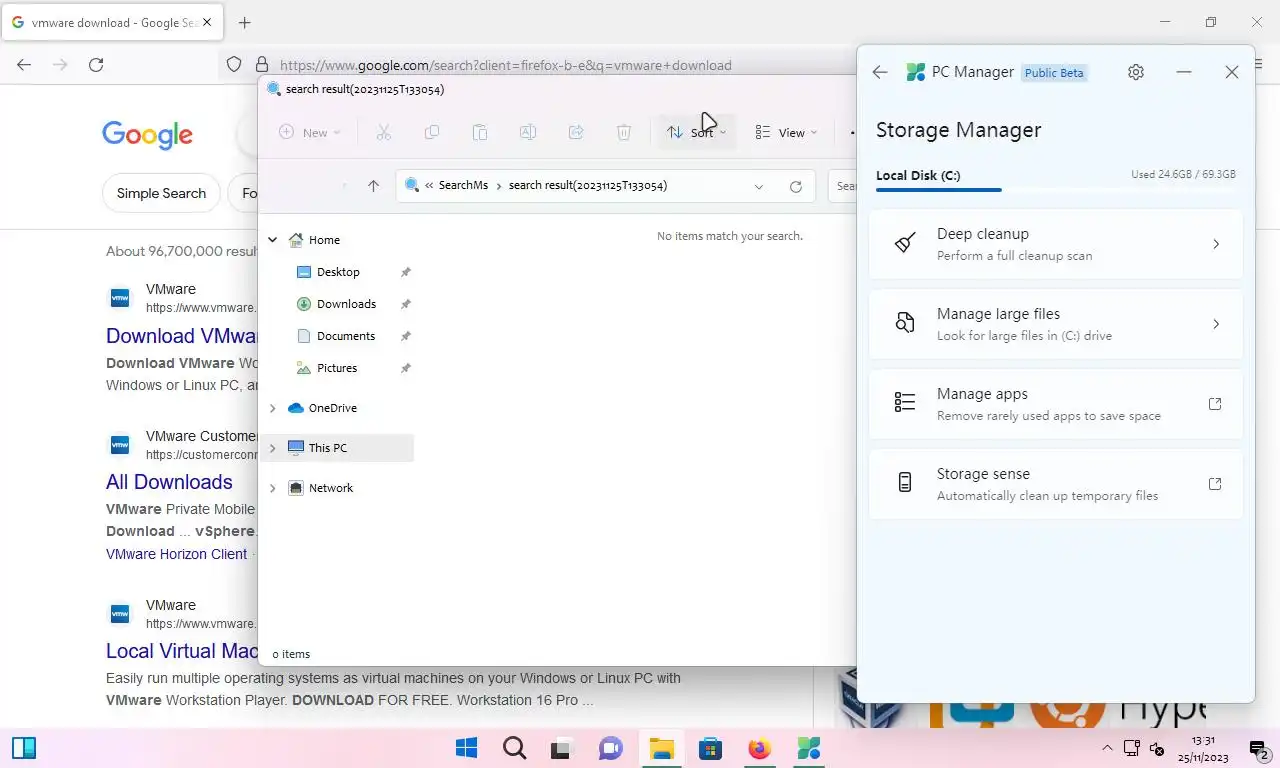Expand the address bar history dropdown

click(759, 186)
